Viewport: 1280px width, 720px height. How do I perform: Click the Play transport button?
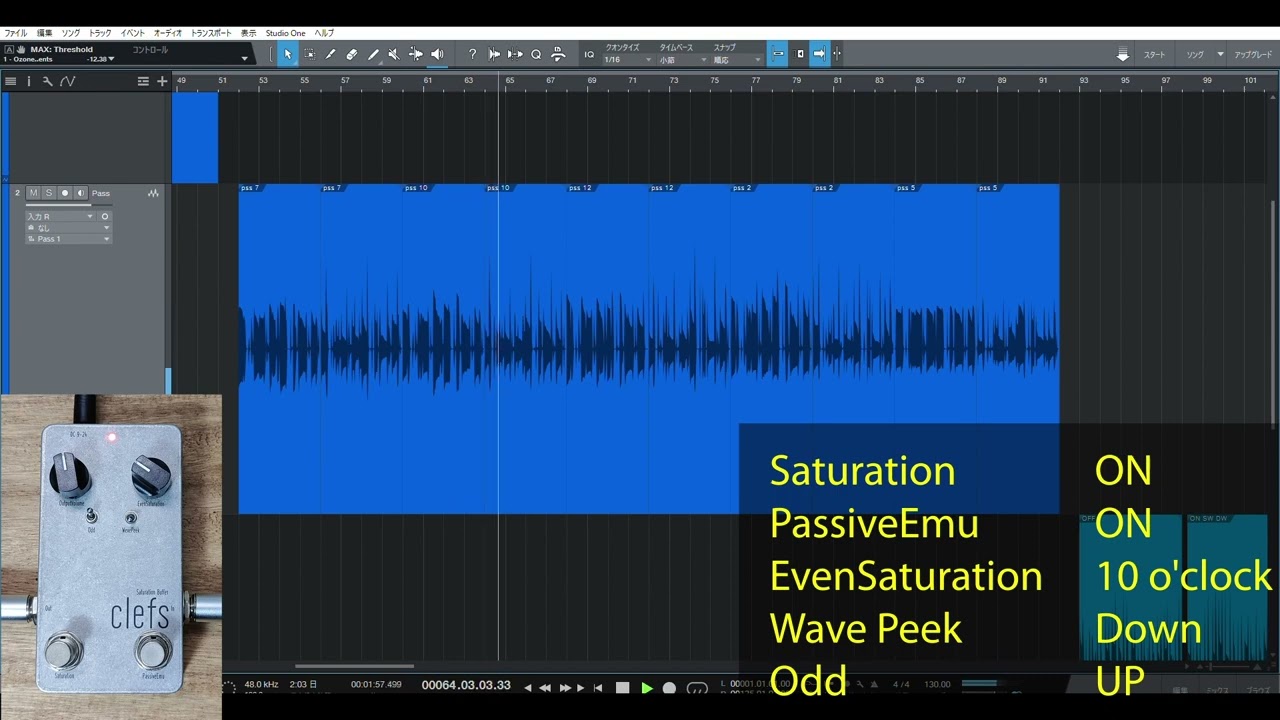[x=646, y=688]
